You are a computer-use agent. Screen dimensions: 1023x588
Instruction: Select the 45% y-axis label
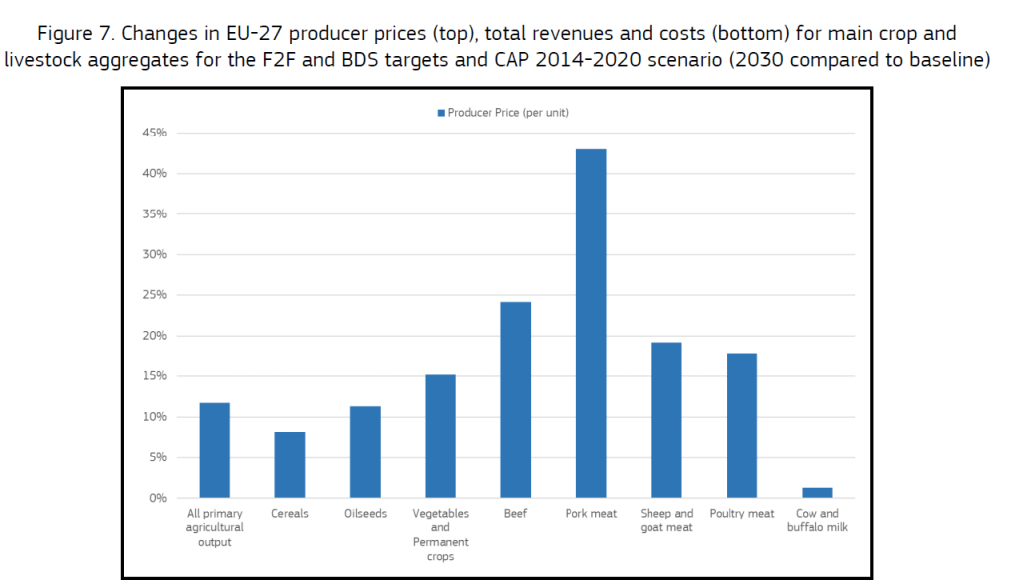153,133
